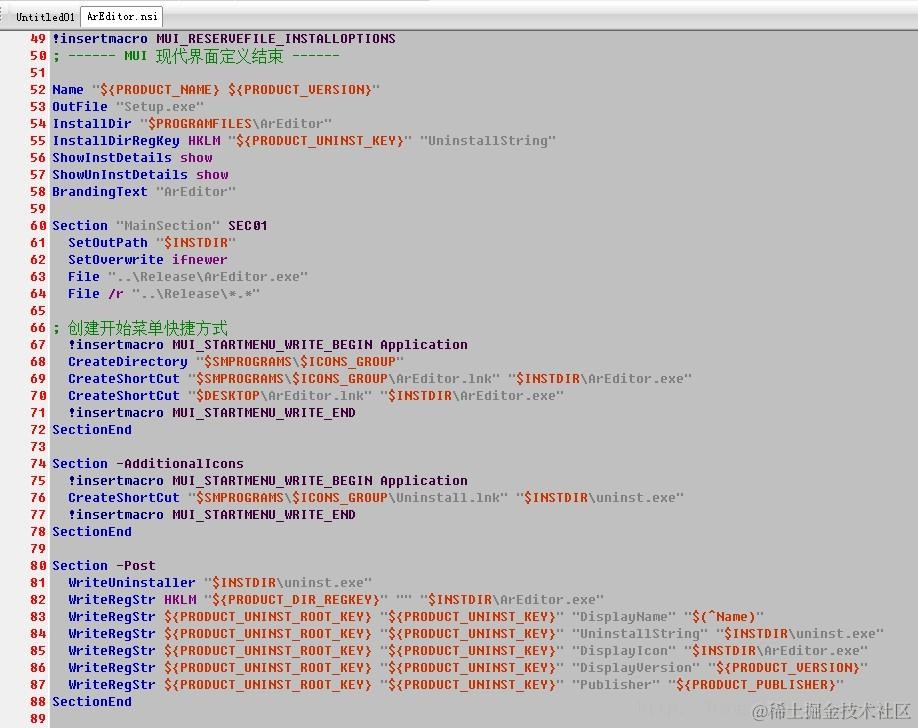
Task: Click the "SetOverwrite" keyword
Action: tap(116, 259)
